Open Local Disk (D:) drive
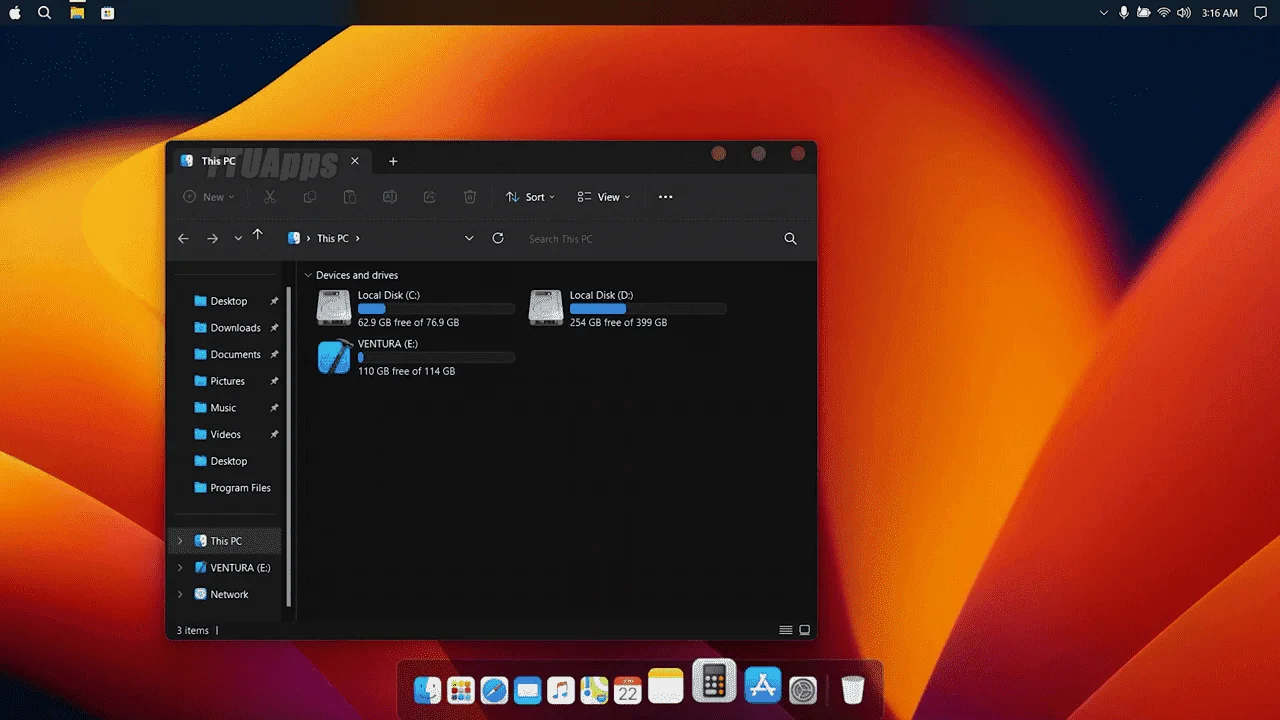 627,308
